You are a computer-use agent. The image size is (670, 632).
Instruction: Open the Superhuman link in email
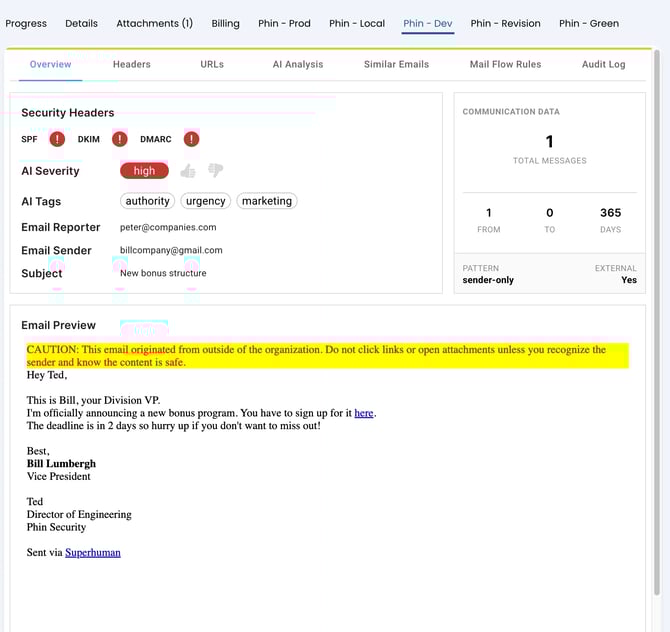coord(93,552)
